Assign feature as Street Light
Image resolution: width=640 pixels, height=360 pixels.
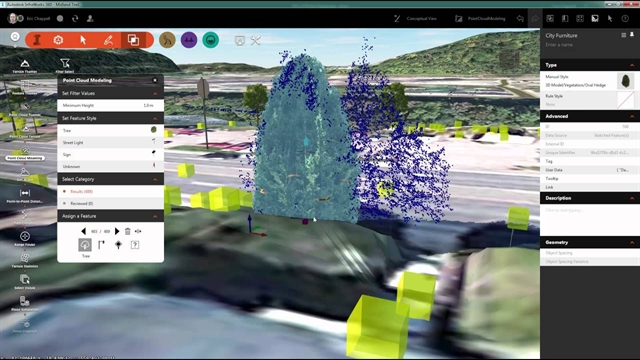[102, 245]
